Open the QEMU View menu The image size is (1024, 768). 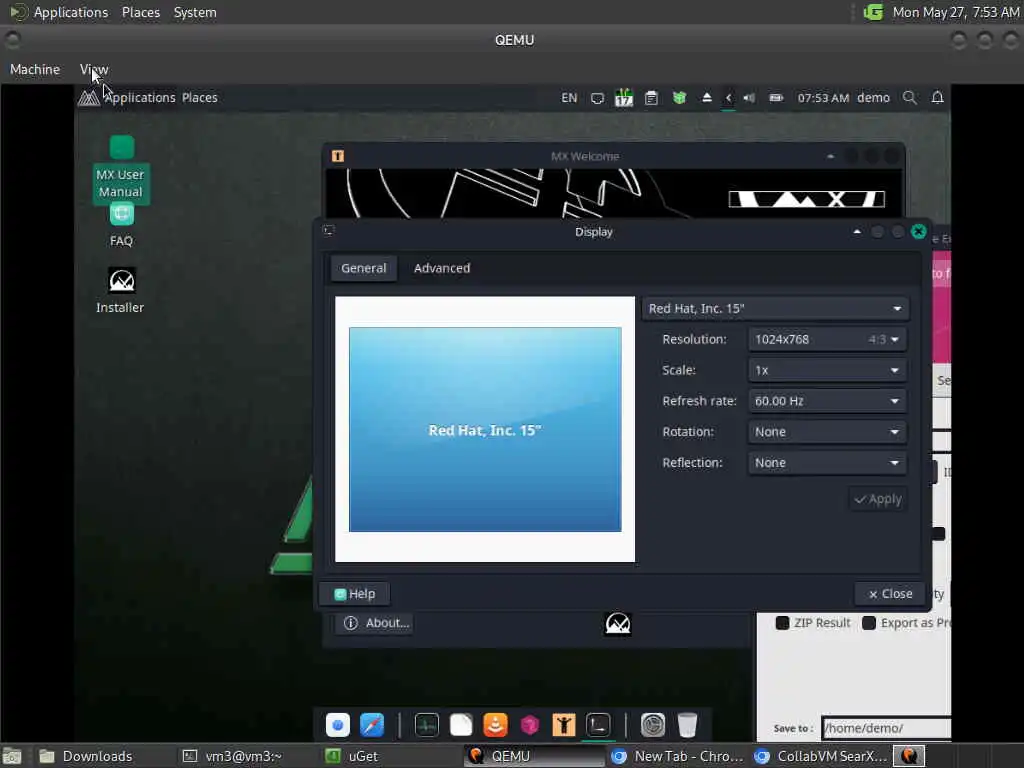pyautogui.click(x=94, y=69)
